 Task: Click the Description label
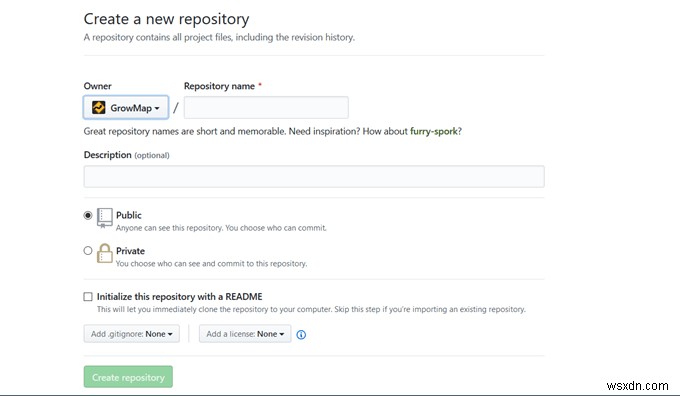click(x=108, y=155)
